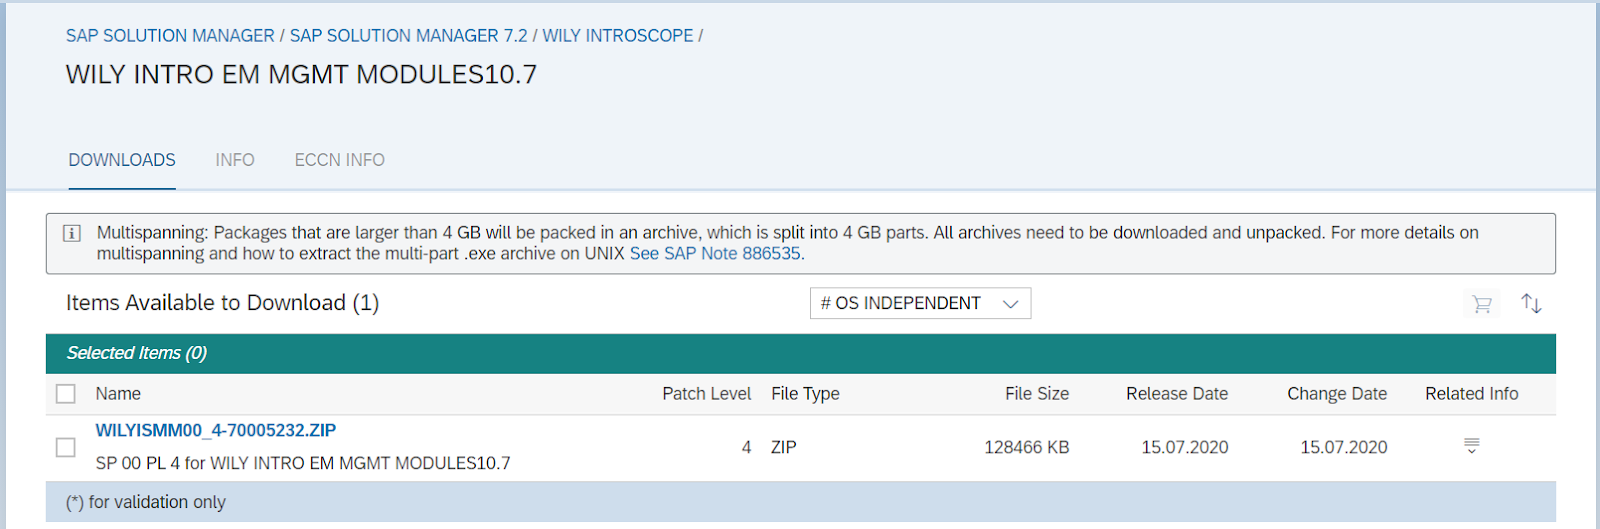Open the ECCN INFO tab
The height and width of the screenshot is (529, 1600).
(339, 160)
